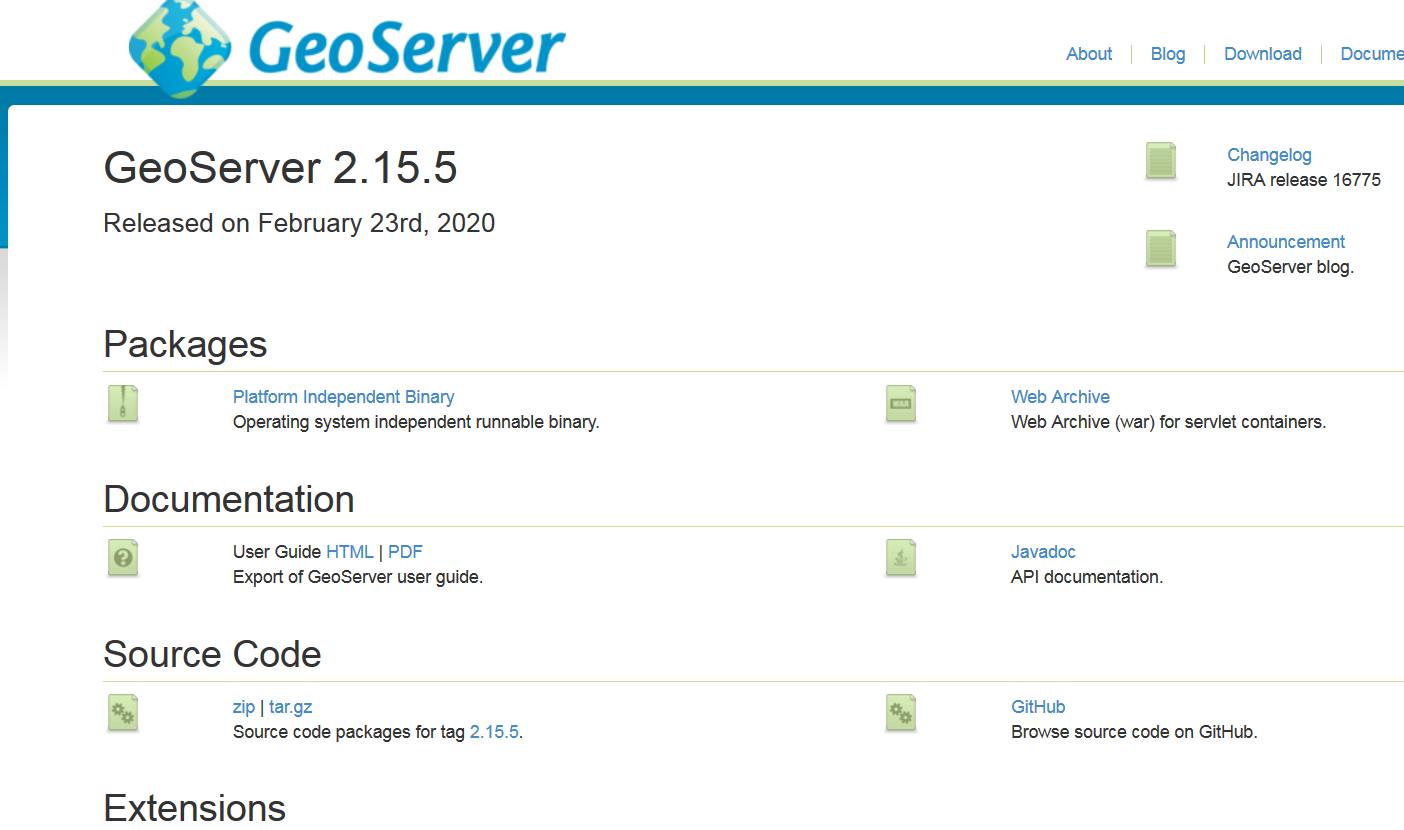Screen dimensions: 1404x830
Task: Click the GeoServer 2.15.5 page heading
Action: click(281, 168)
